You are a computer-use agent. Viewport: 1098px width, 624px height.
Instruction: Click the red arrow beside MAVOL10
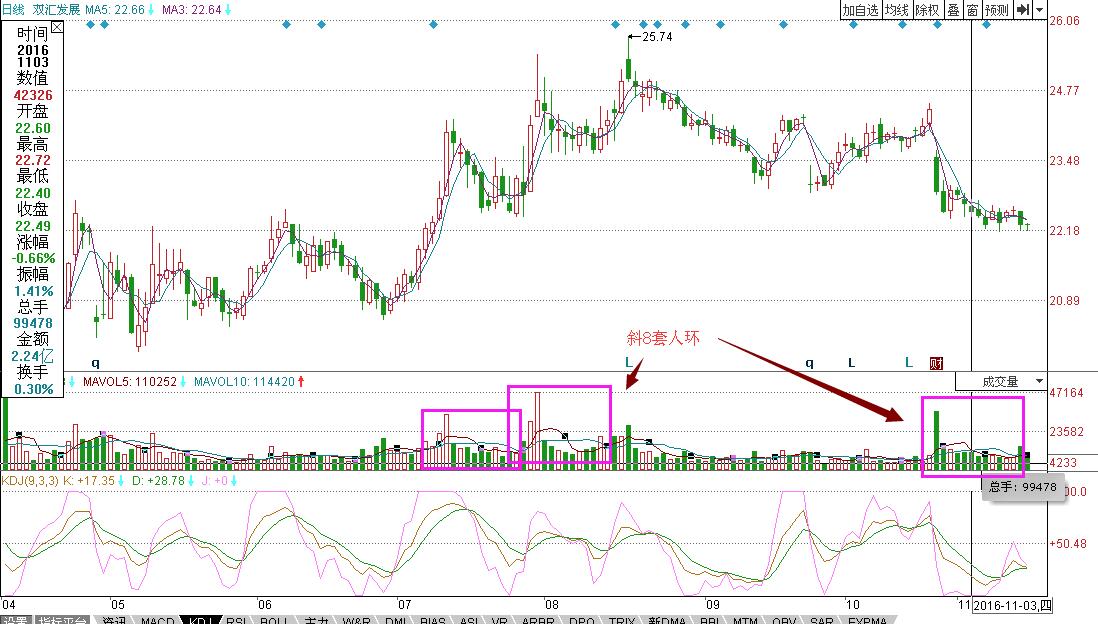pos(301,381)
